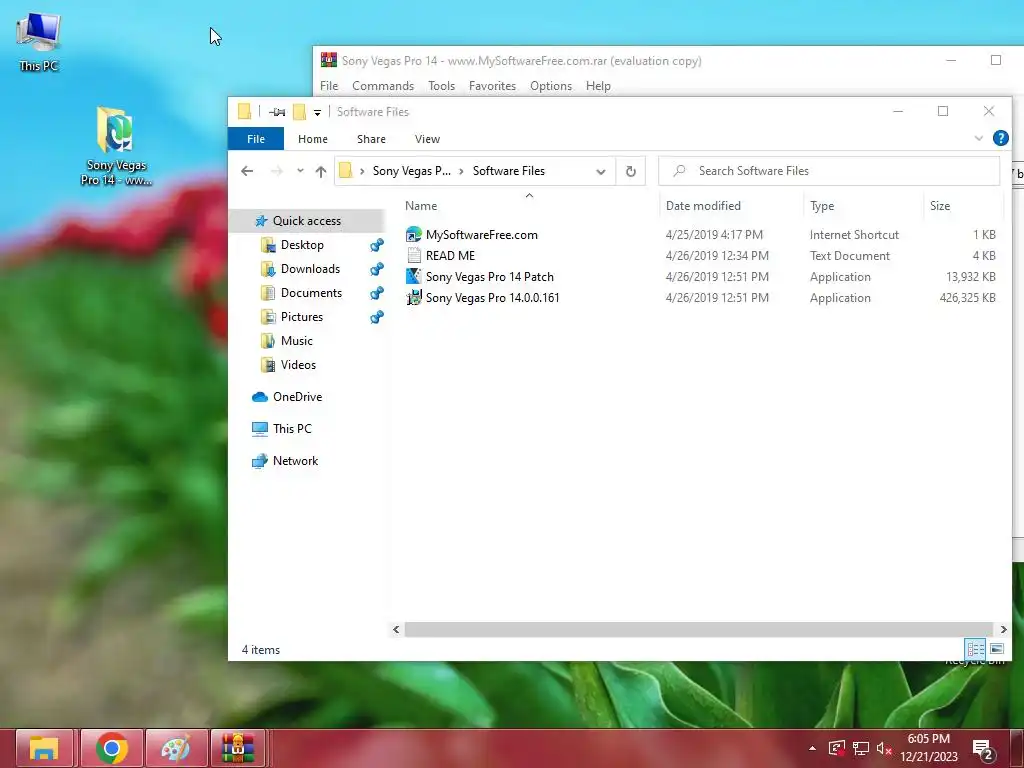This screenshot has height=768, width=1024.
Task: Open Downloads in navigation pane
Action: [310, 269]
